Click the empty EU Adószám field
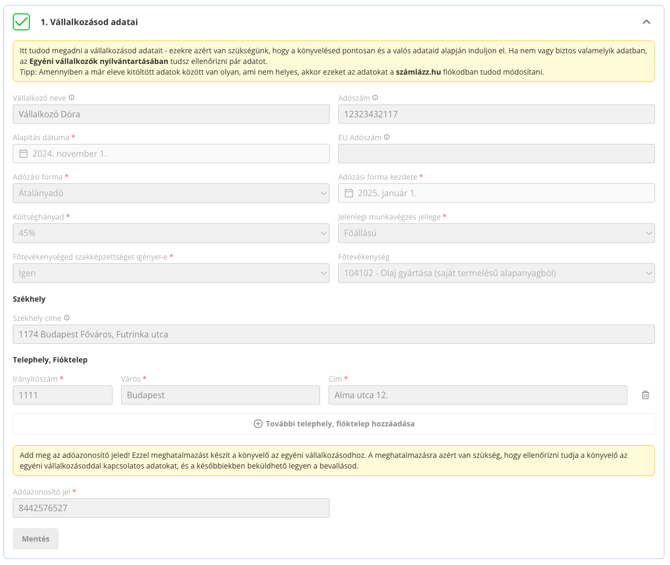 [496, 153]
